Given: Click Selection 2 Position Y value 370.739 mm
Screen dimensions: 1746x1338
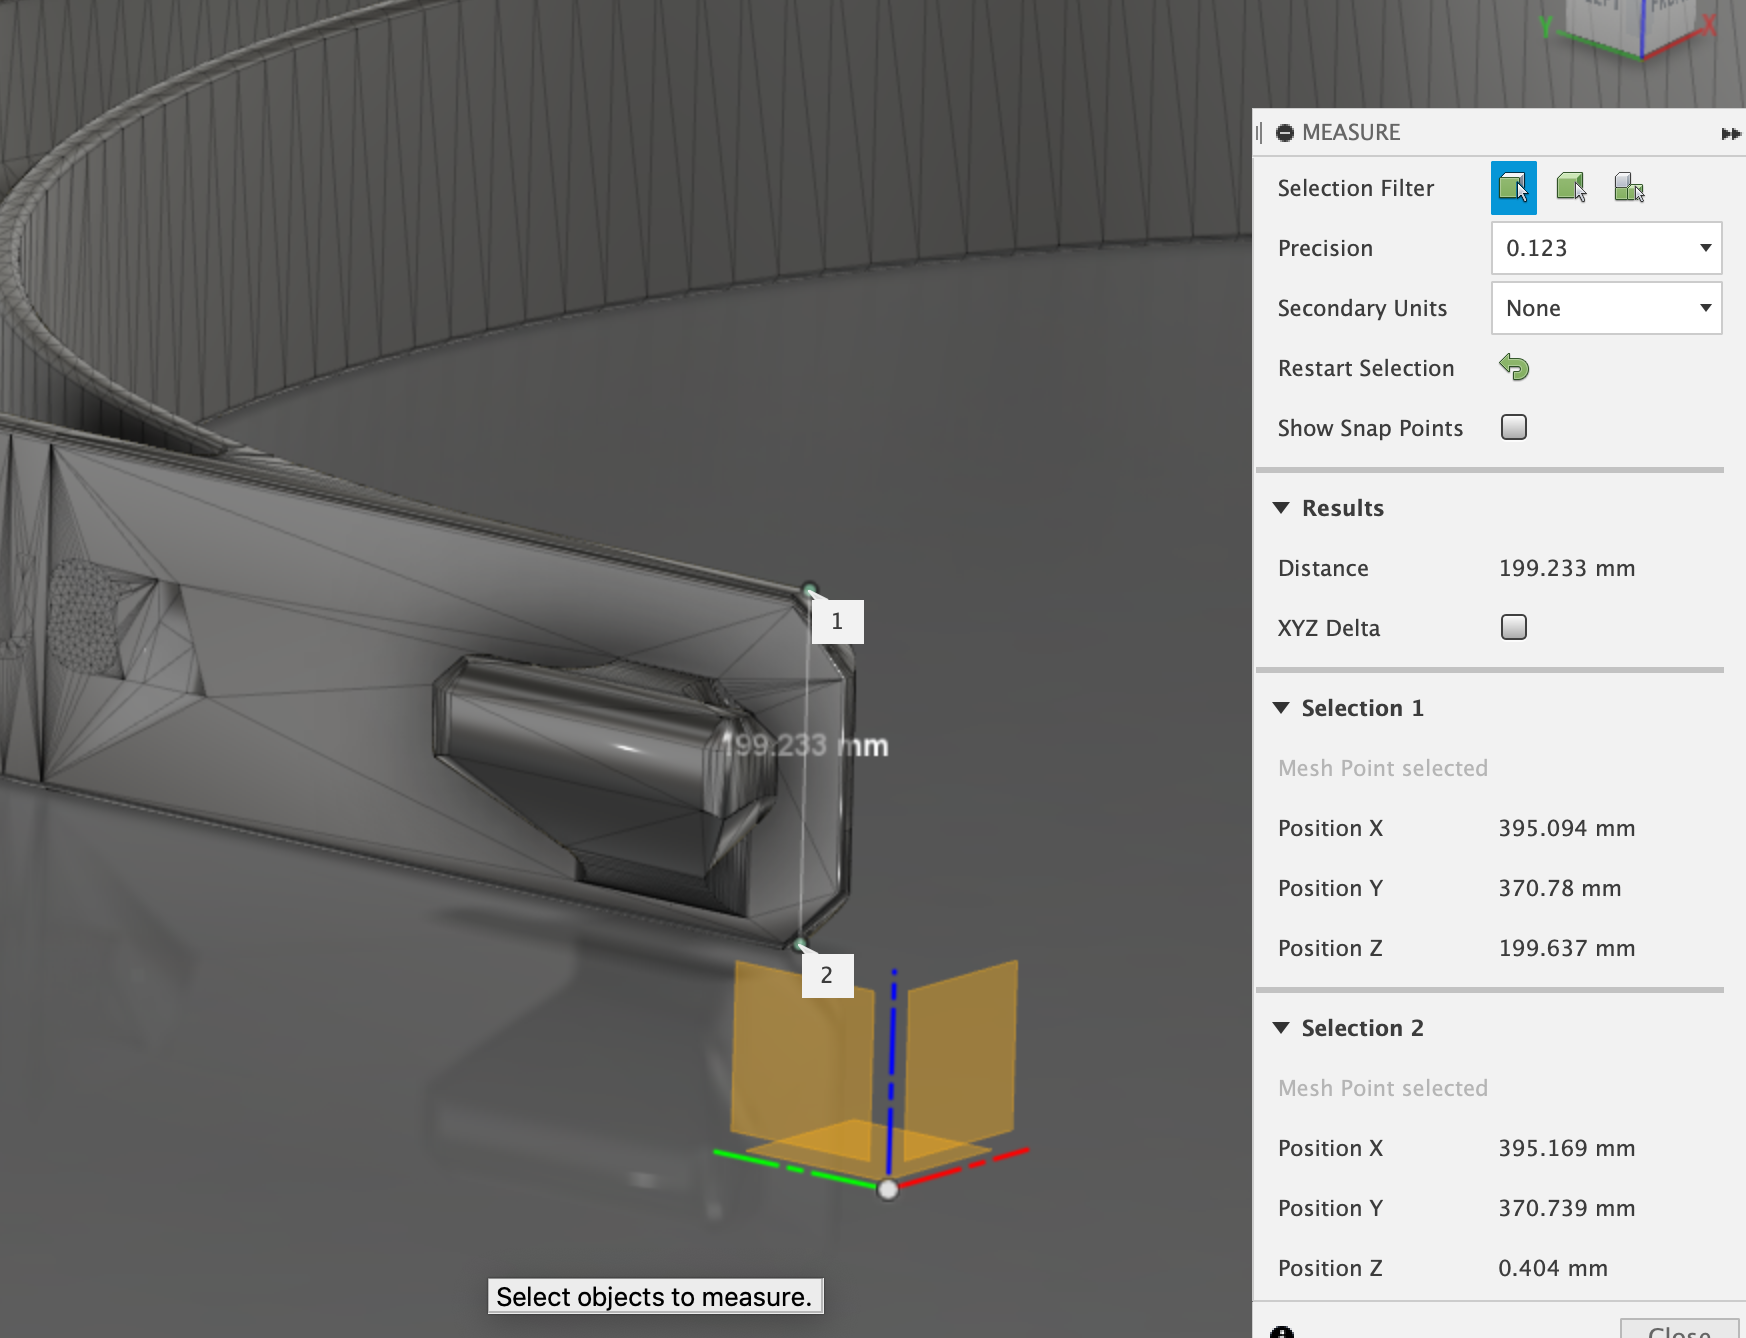Looking at the screenshot, I should tap(1566, 1208).
